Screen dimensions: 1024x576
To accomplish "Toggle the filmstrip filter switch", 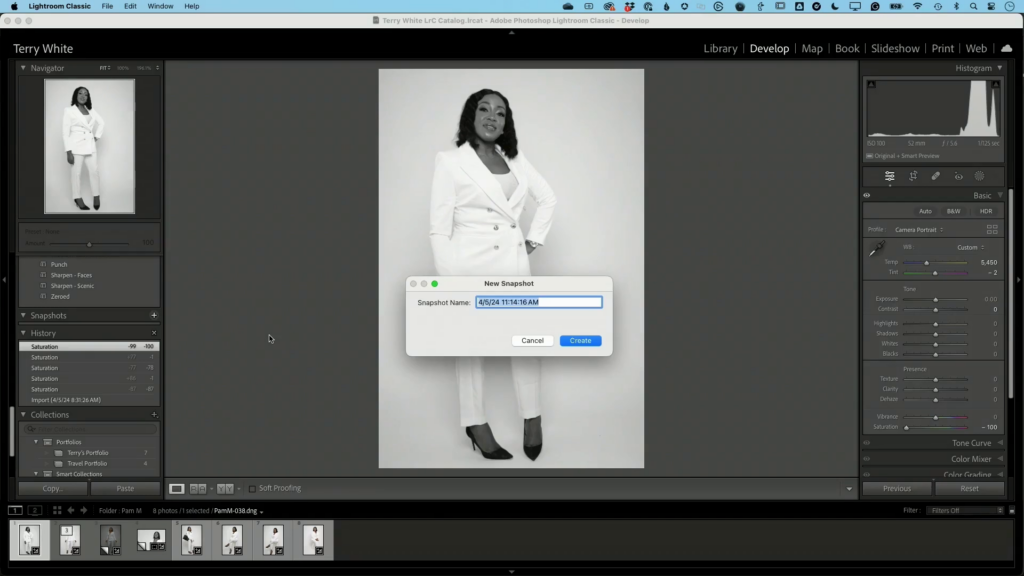I will click(1012, 511).
